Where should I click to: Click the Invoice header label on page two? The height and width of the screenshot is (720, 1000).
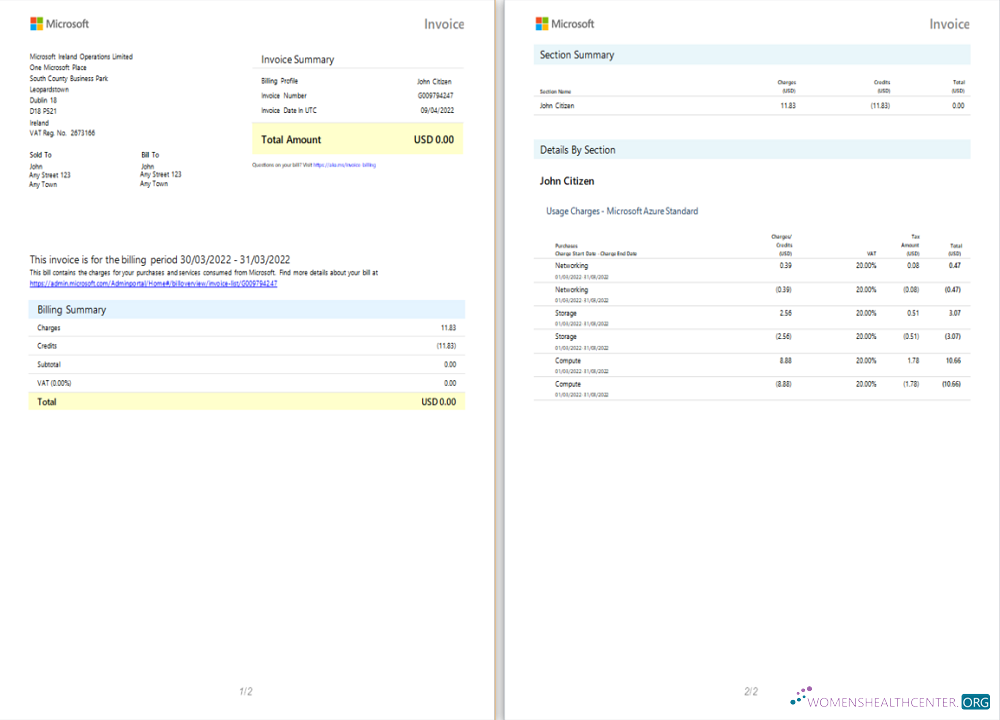(948, 23)
